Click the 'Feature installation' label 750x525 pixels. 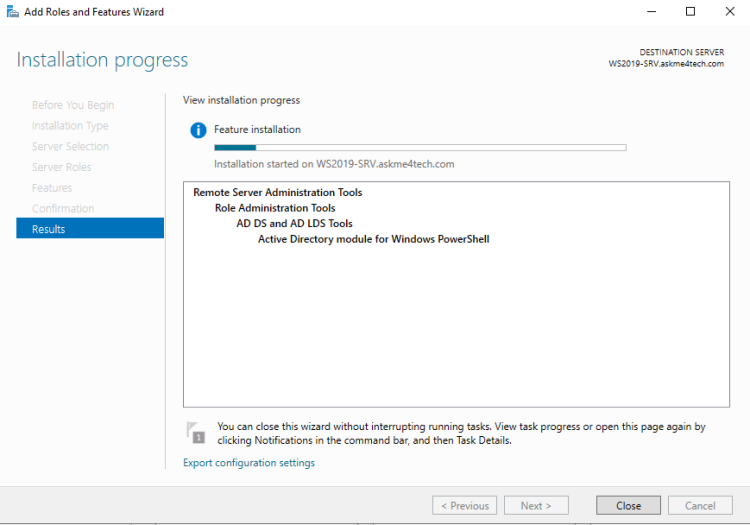257,130
